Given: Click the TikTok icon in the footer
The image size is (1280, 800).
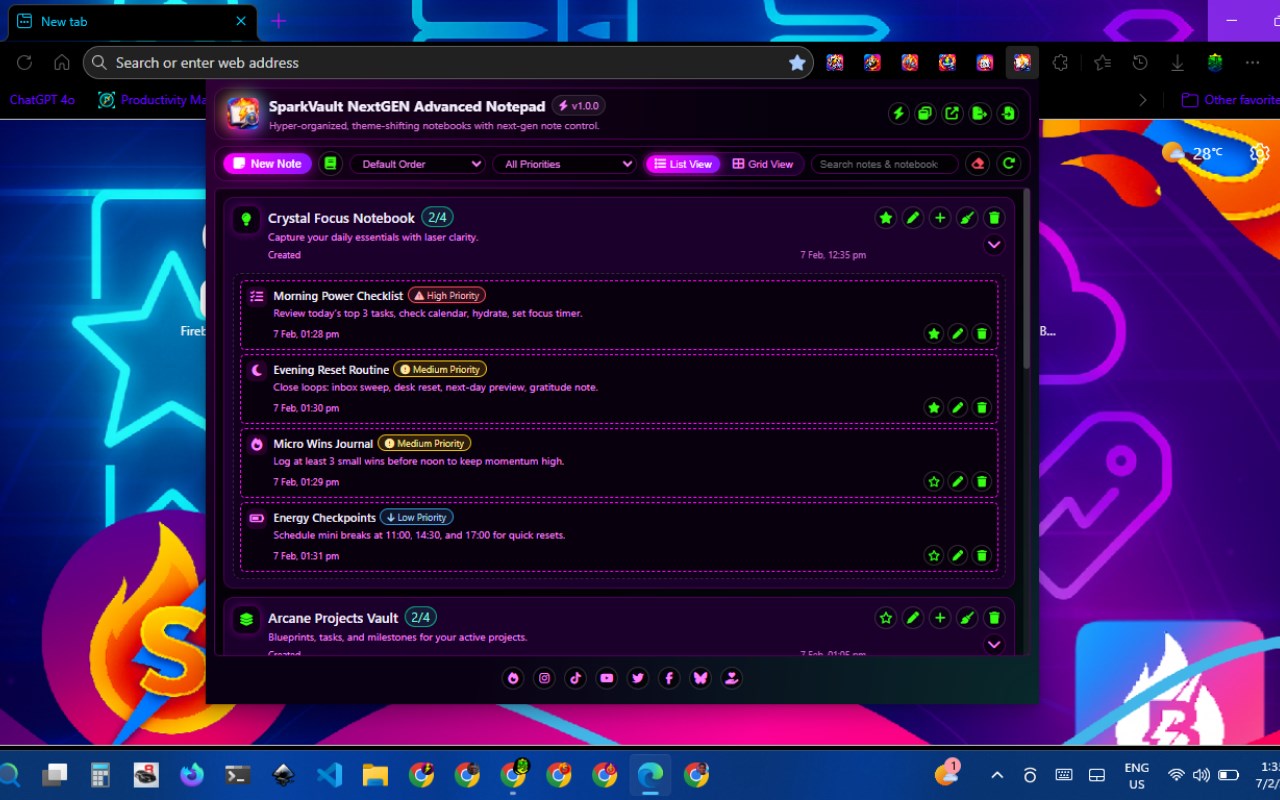Looking at the screenshot, I should (x=575, y=678).
